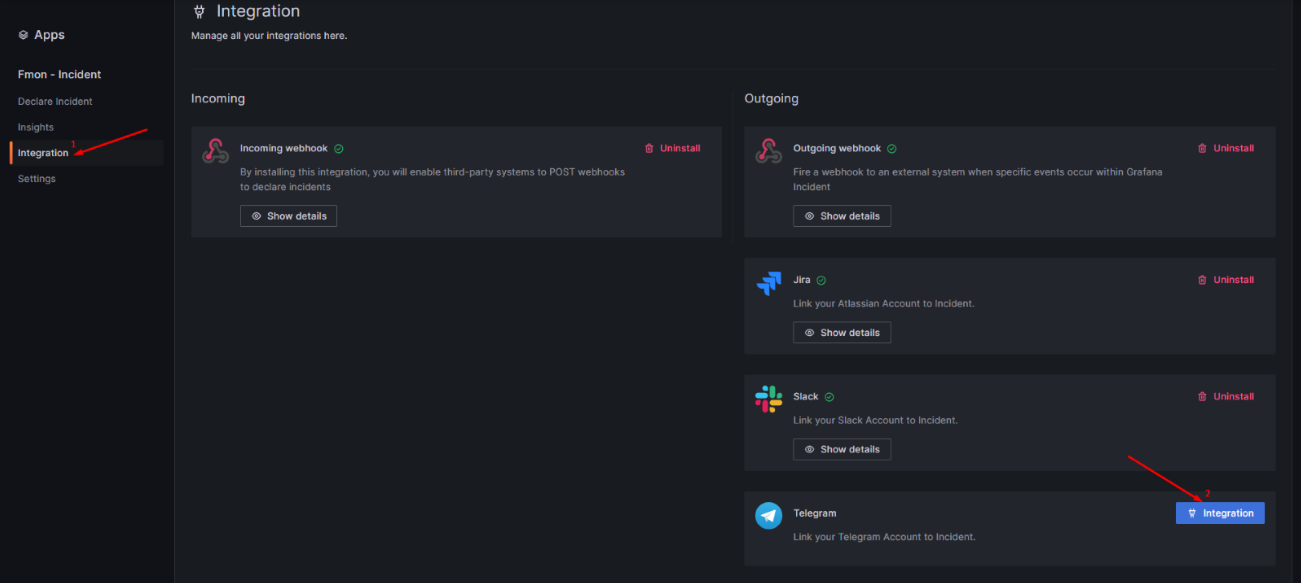Show details for Incoming webhook
The height and width of the screenshot is (583, 1301).
point(288,216)
